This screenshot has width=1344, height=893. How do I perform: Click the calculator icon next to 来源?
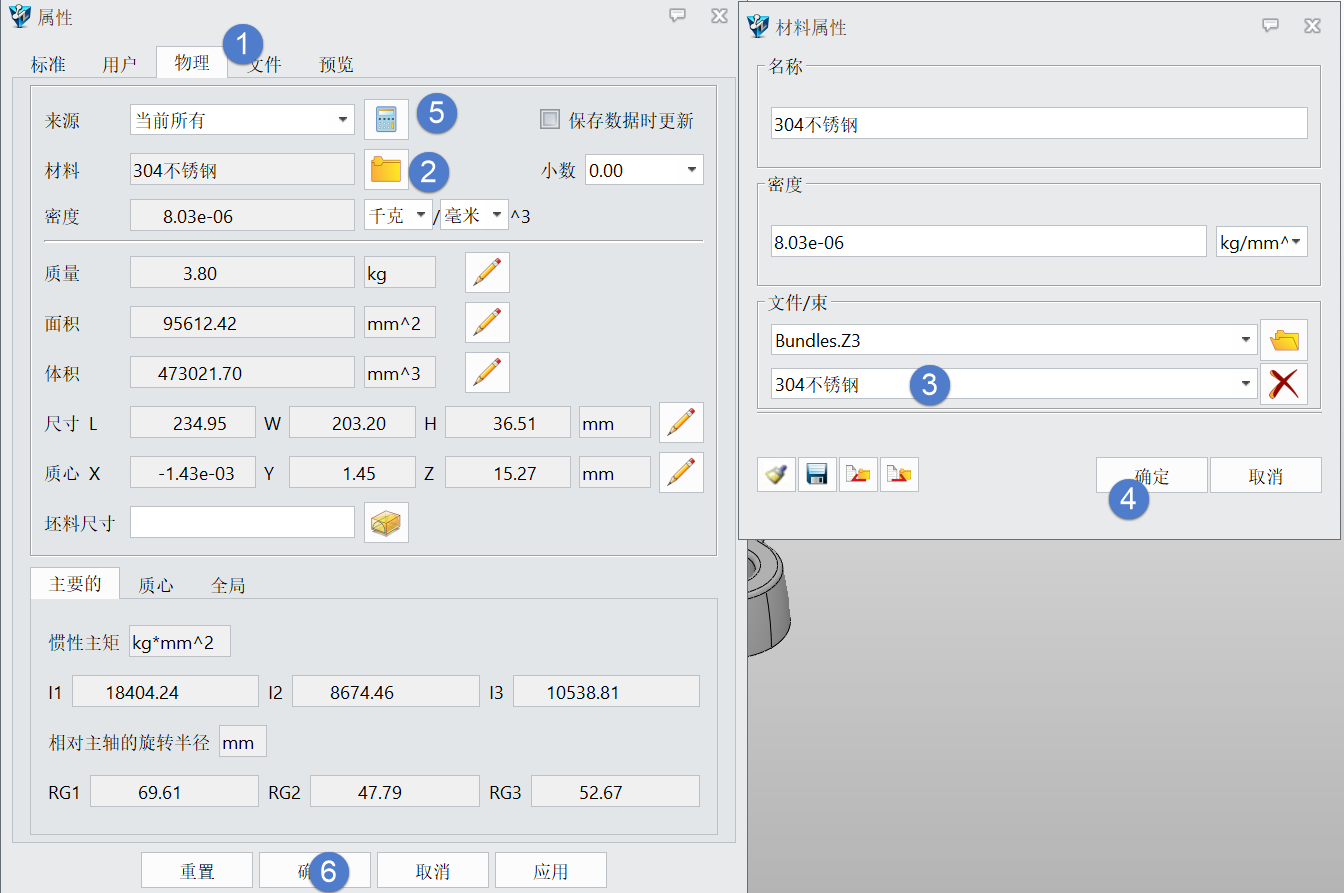[x=386, y=120]
